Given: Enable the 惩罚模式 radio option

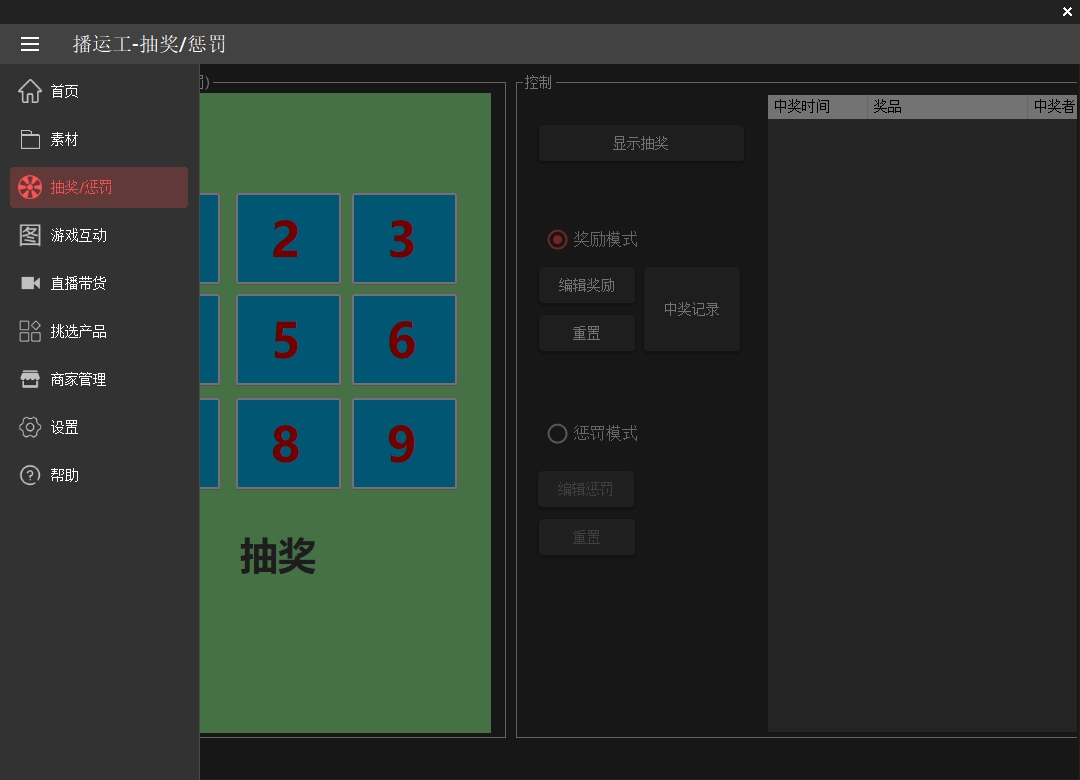Looking at the screenshot, I should tap(558, 434).
